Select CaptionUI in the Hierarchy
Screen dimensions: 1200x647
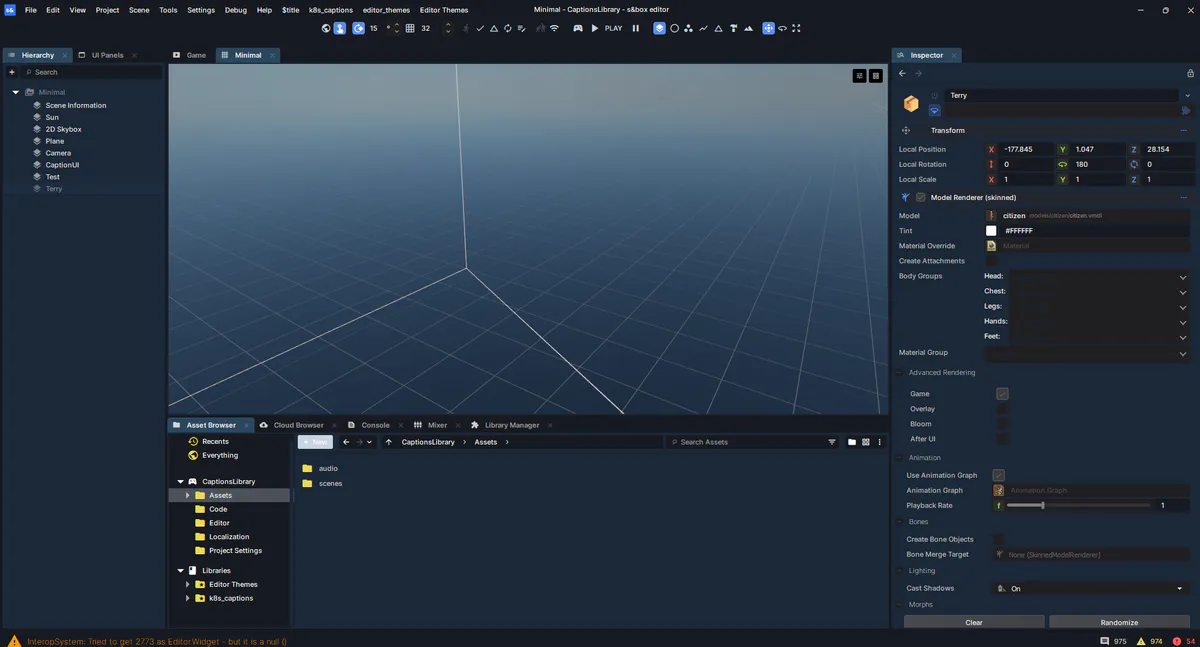[x=62, y=165]
